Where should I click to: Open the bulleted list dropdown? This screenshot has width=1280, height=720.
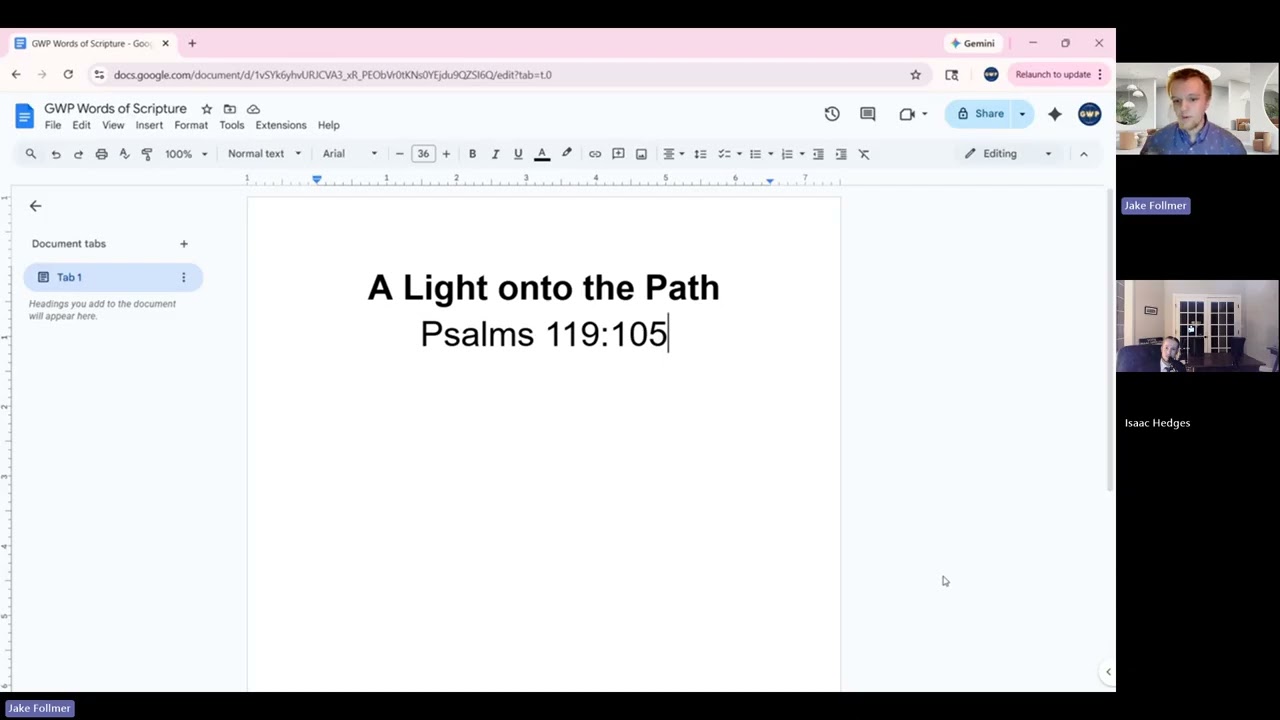(770, 154)
